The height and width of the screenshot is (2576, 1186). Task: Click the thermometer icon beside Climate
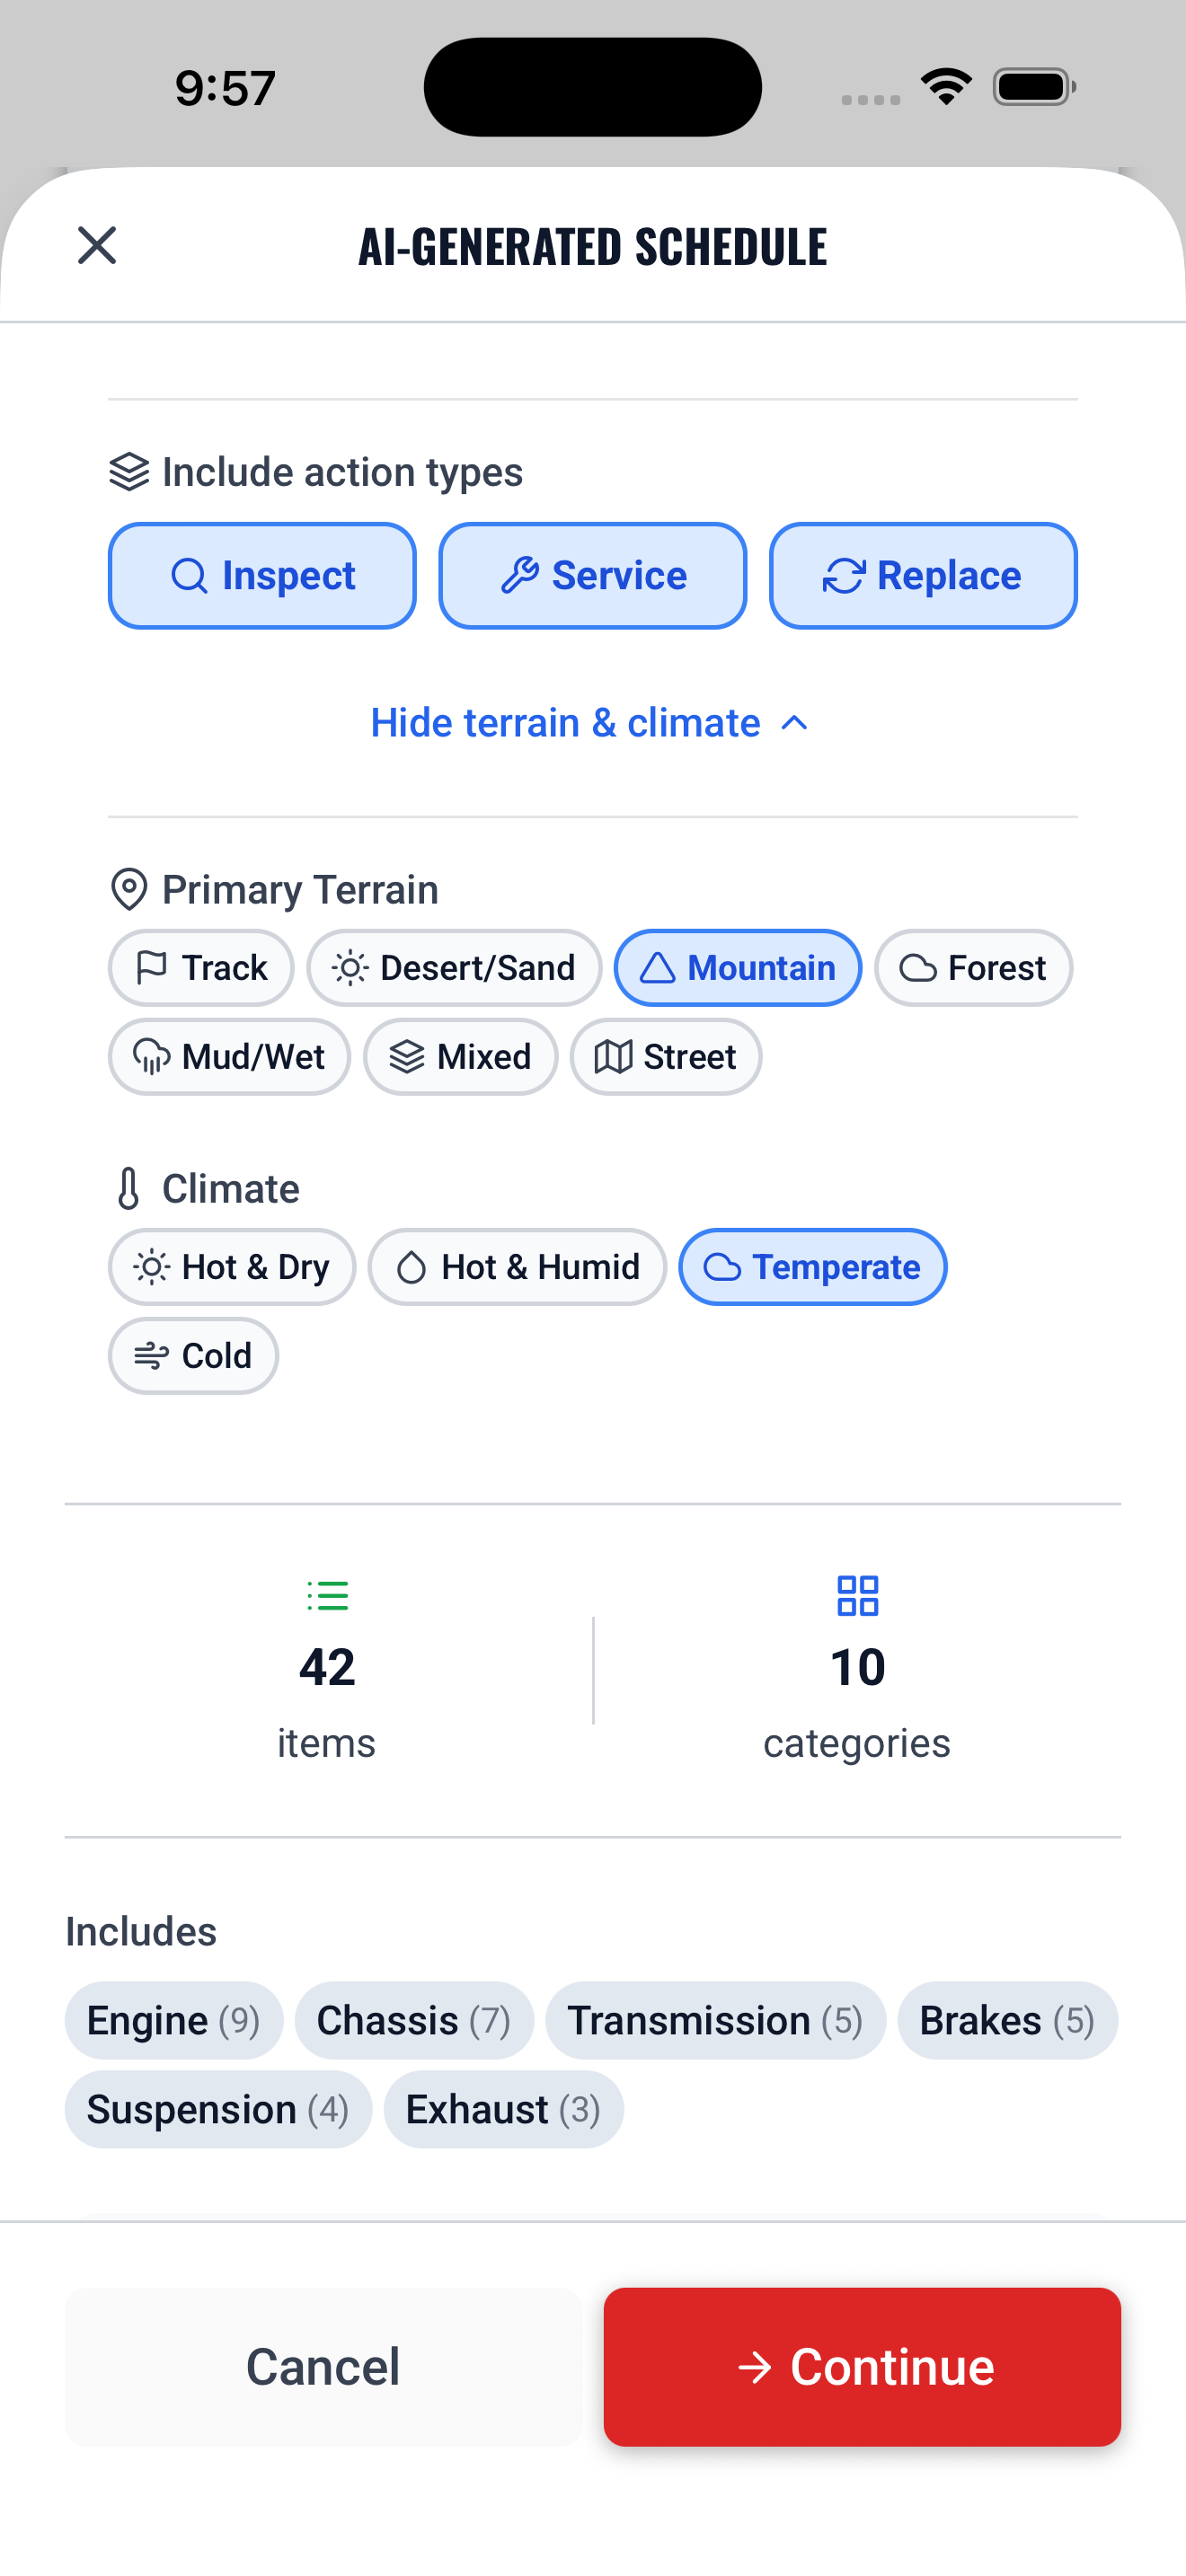pos(128,1188)
